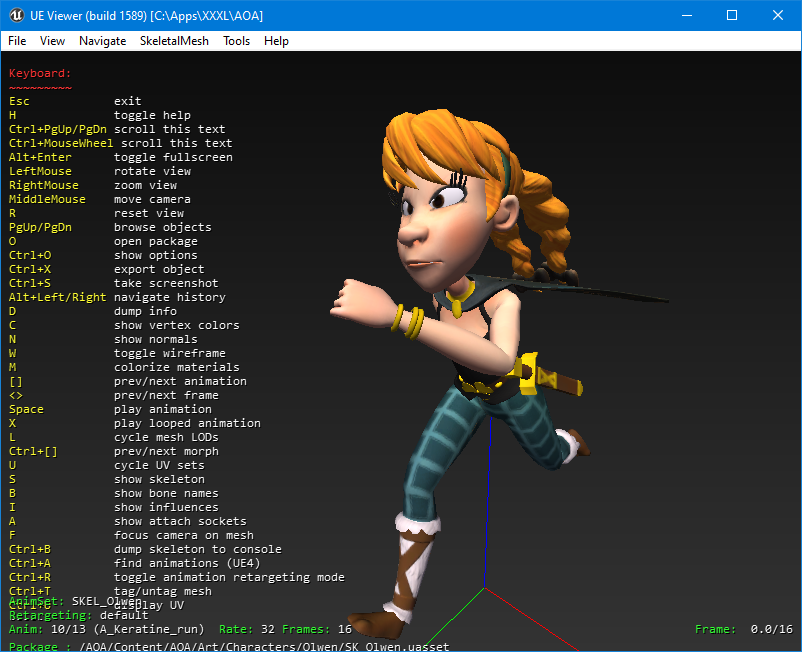Click the 'Rate: 32' status value
Image resolution: width=802 pixels, height=652 pixels.
click(247, 629)
